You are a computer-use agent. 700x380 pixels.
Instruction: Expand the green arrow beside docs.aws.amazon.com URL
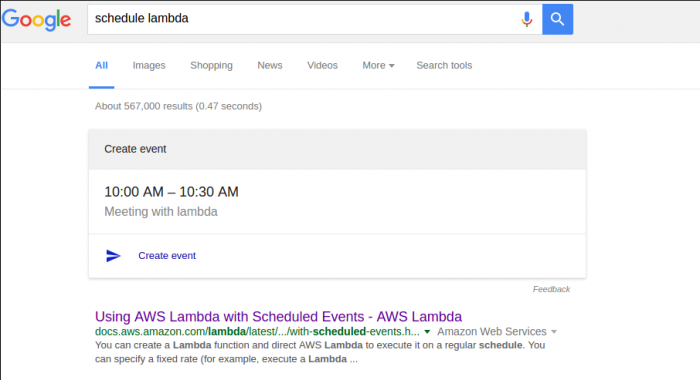click(427, 332)
